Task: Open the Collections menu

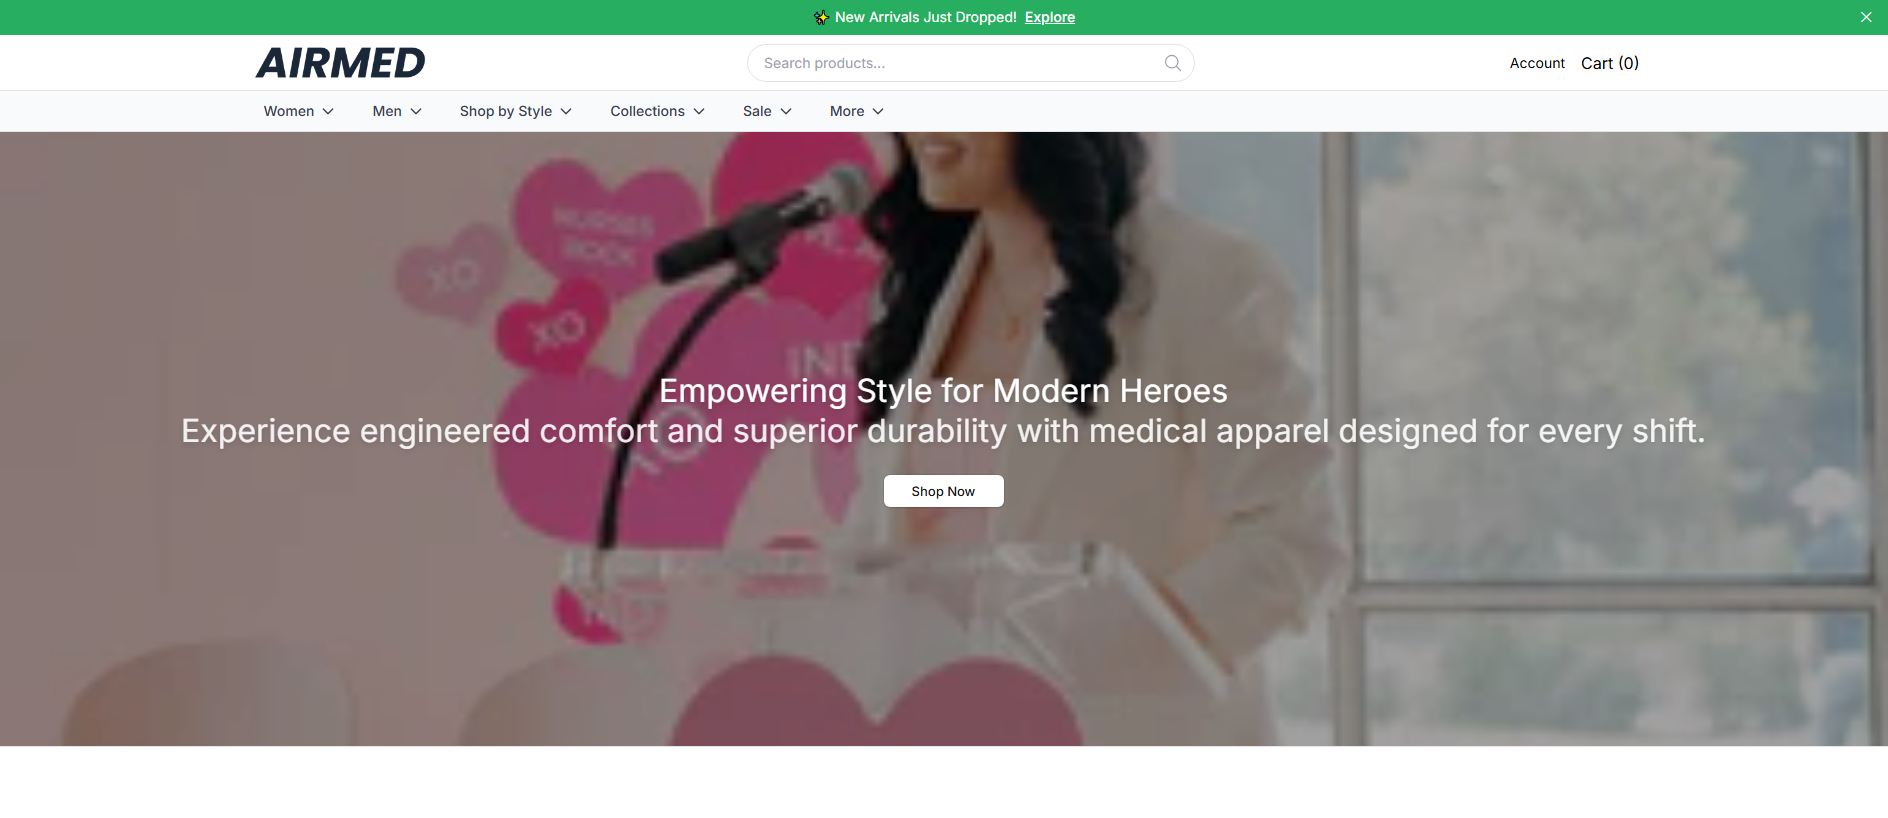Action: (x=657, y=111)
